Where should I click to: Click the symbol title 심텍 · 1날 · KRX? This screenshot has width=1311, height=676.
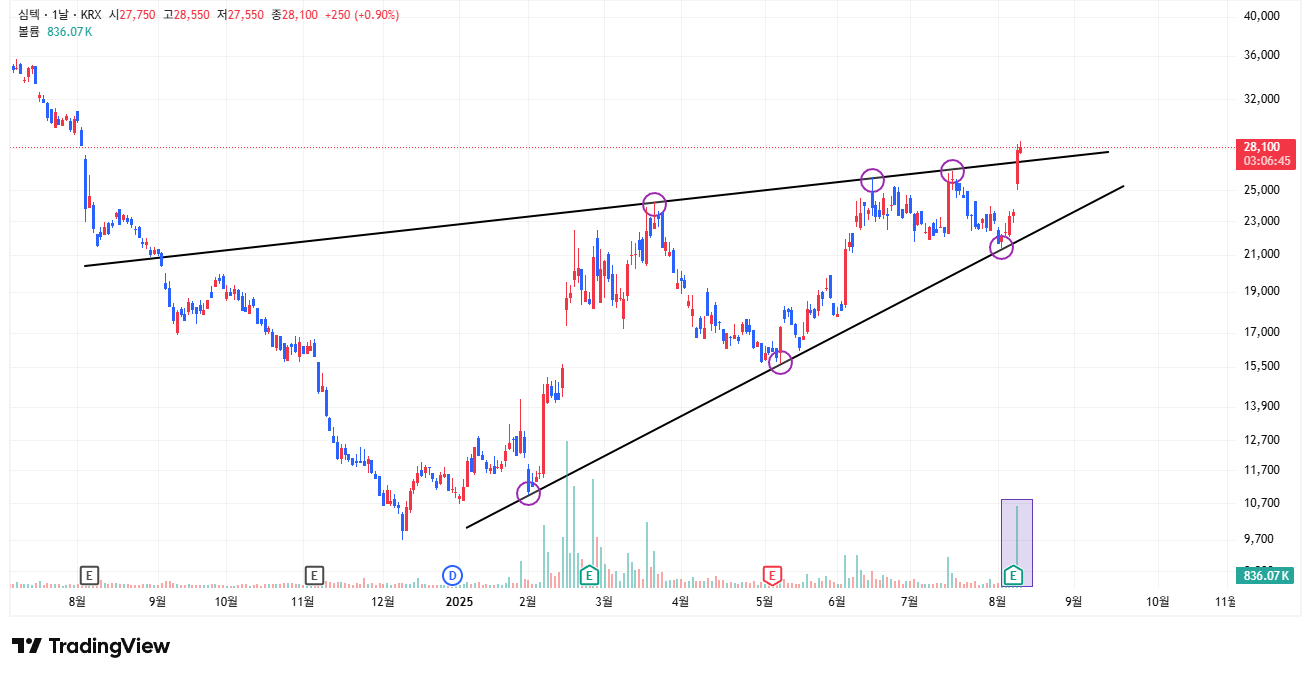click(60, 15)
